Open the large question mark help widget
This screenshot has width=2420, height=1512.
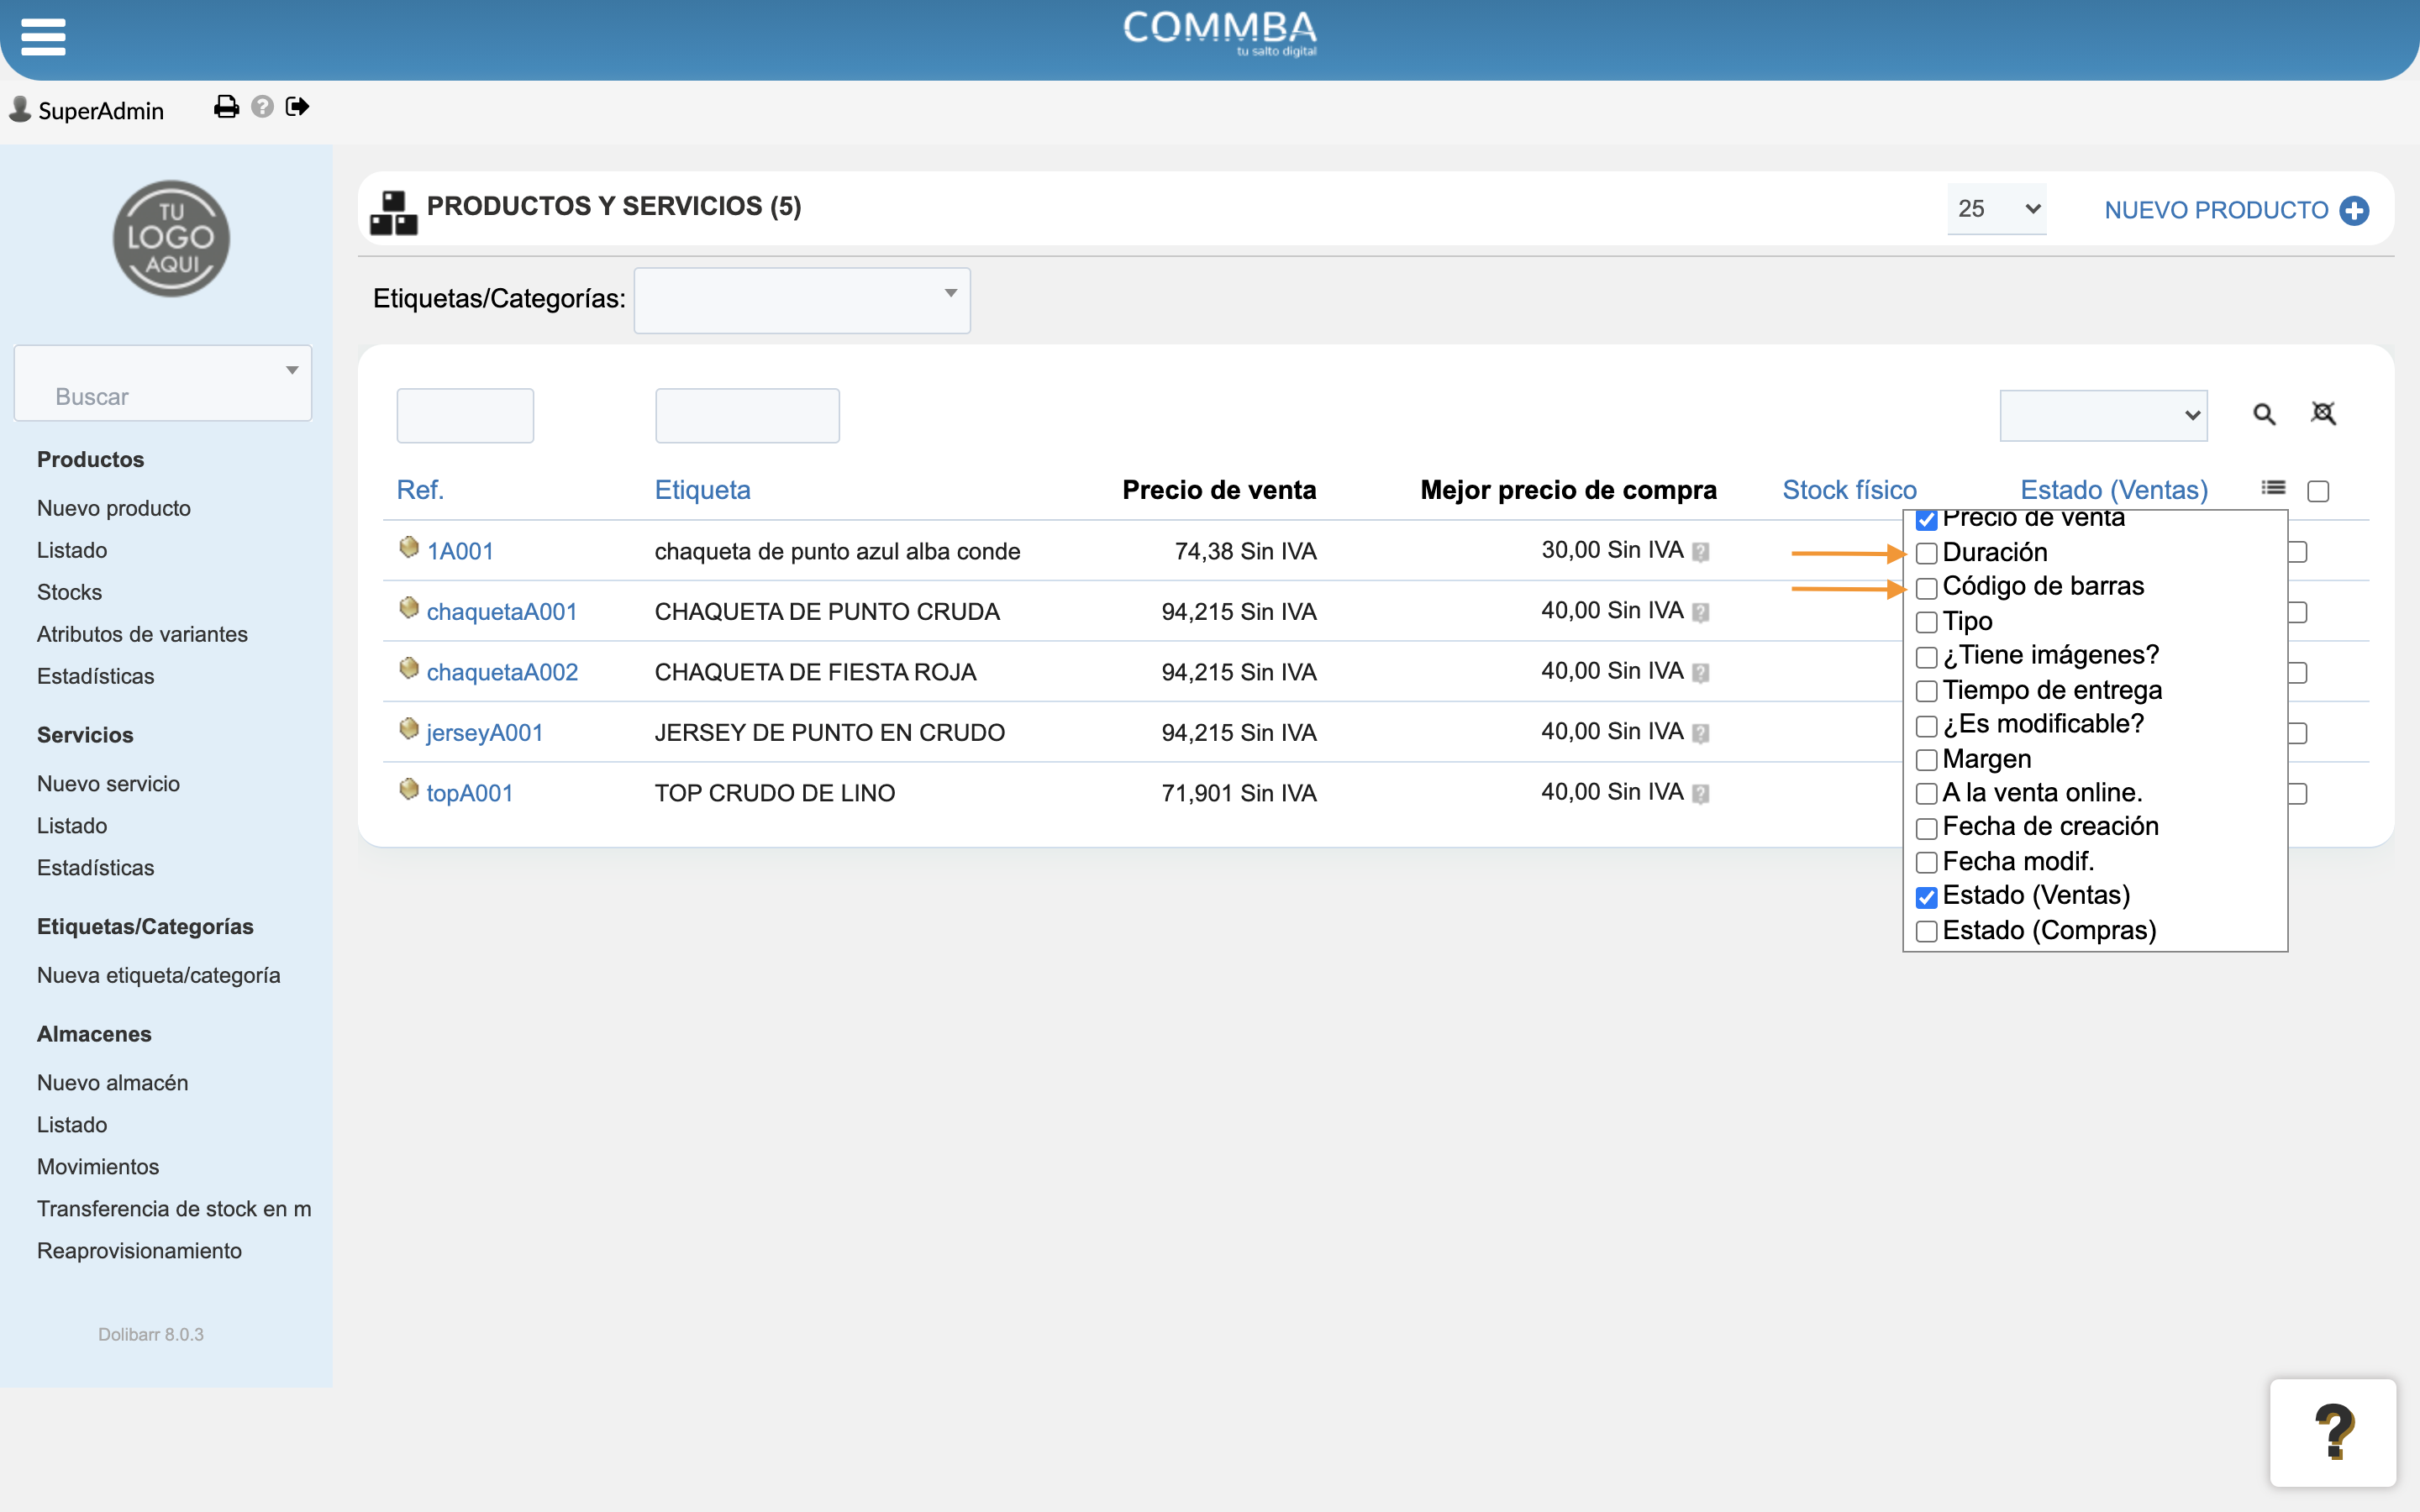tap(2333, 1432)
